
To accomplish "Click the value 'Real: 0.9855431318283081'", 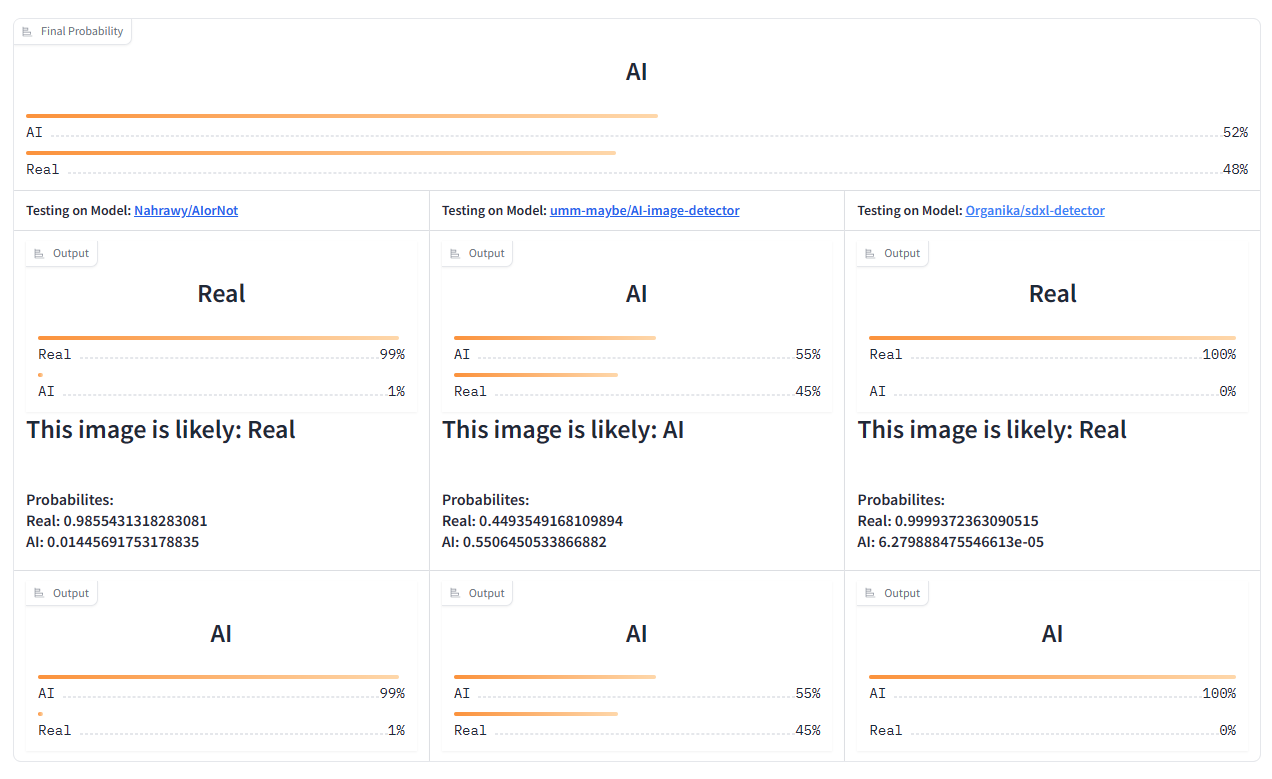I will coord(117,521).
